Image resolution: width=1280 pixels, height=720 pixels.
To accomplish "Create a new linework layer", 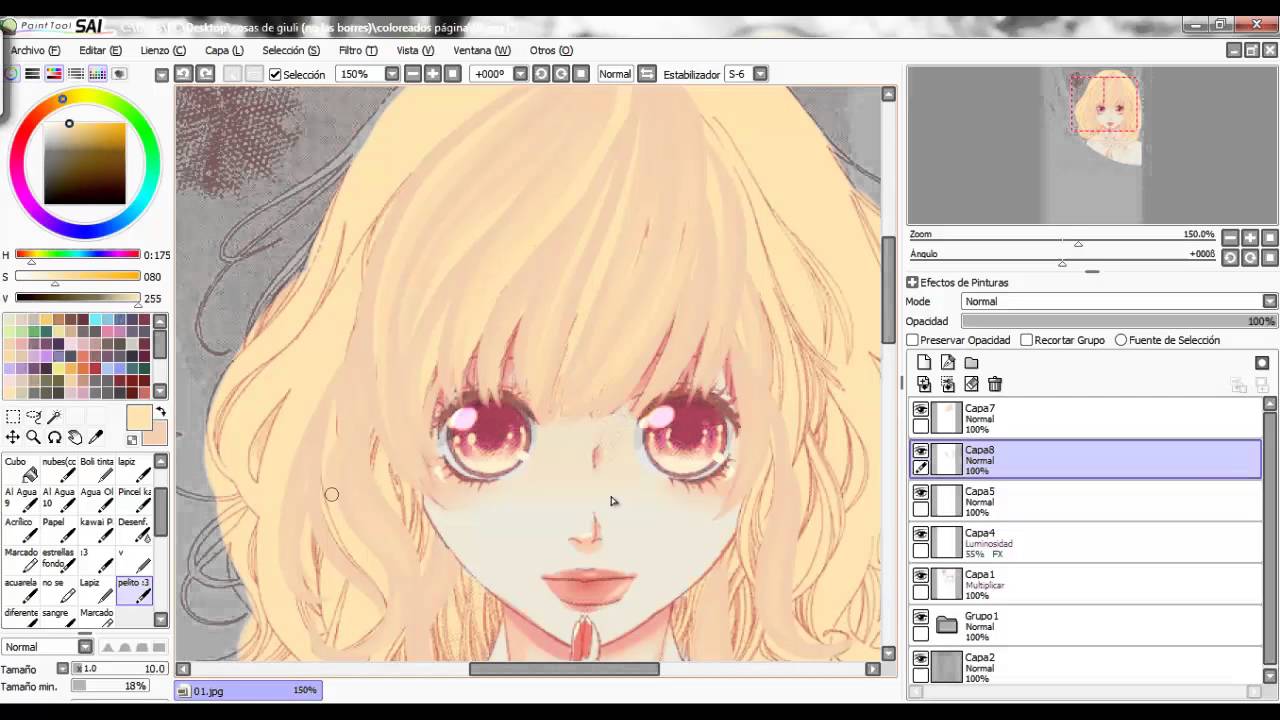I will tap(948, 362).
